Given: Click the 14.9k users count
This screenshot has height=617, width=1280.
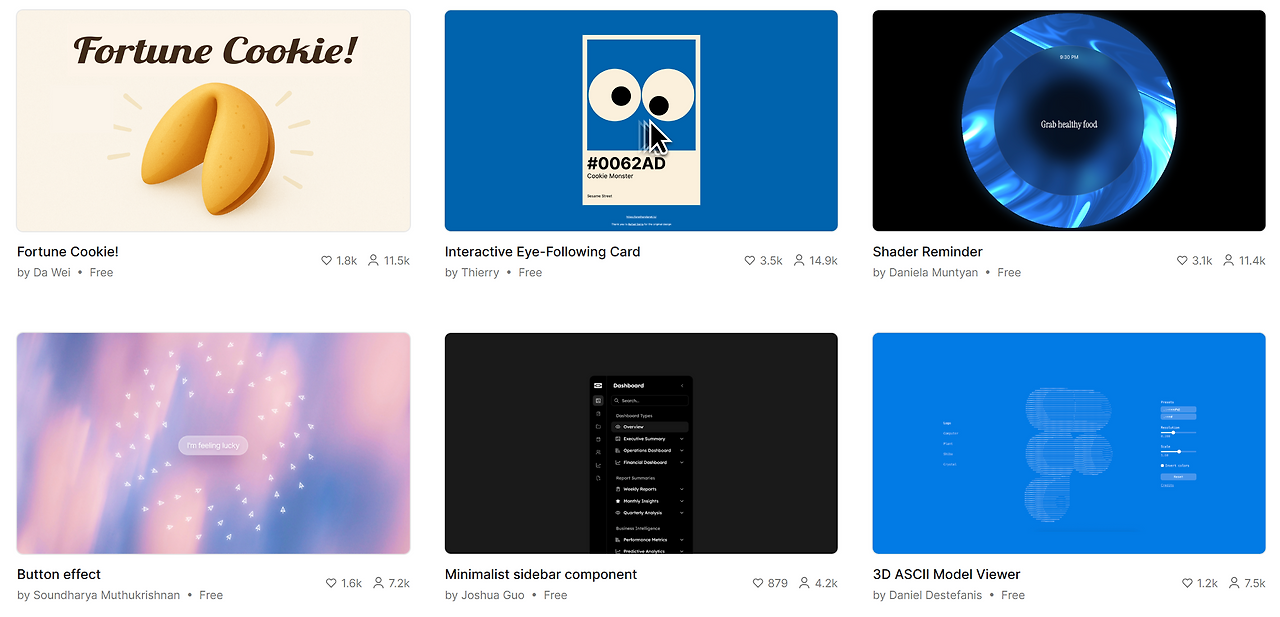Looking at the screenshot, I should pos(824,260).
